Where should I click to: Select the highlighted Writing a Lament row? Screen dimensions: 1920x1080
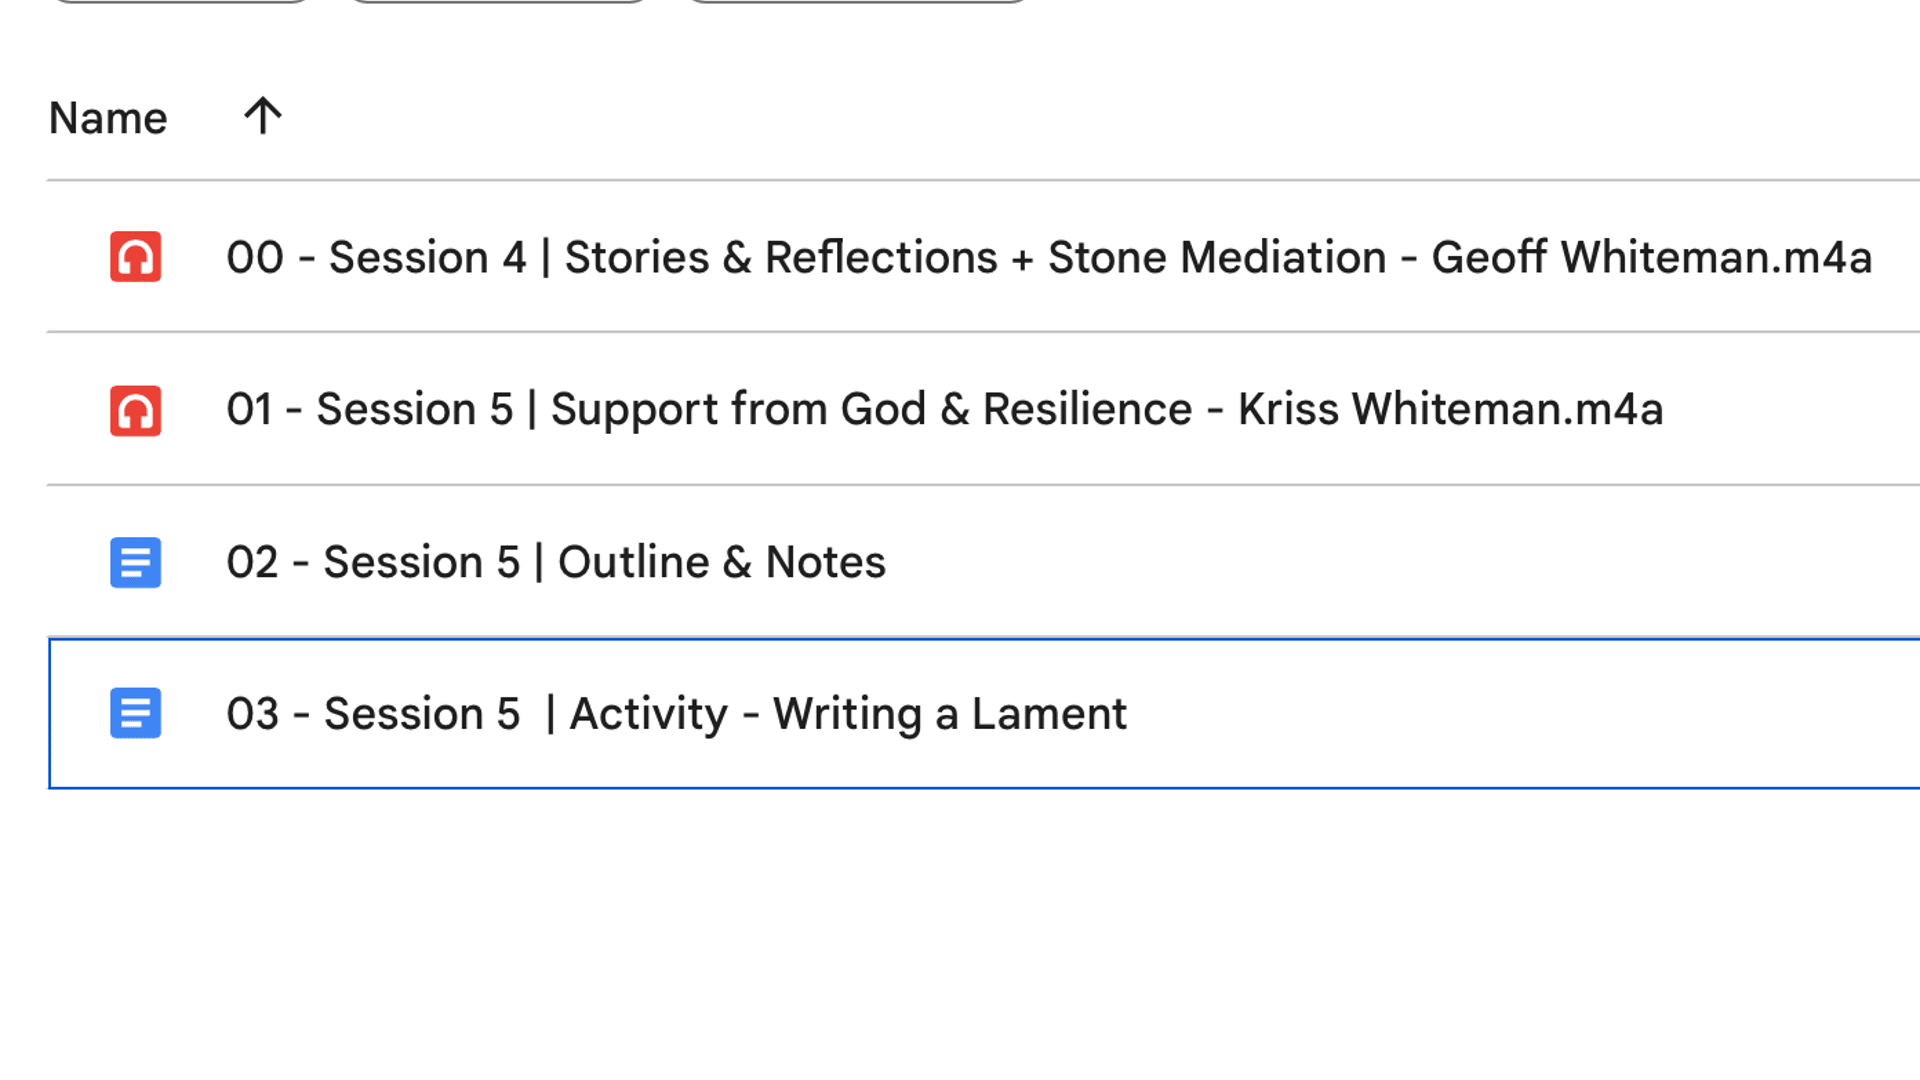coord(984,713)
